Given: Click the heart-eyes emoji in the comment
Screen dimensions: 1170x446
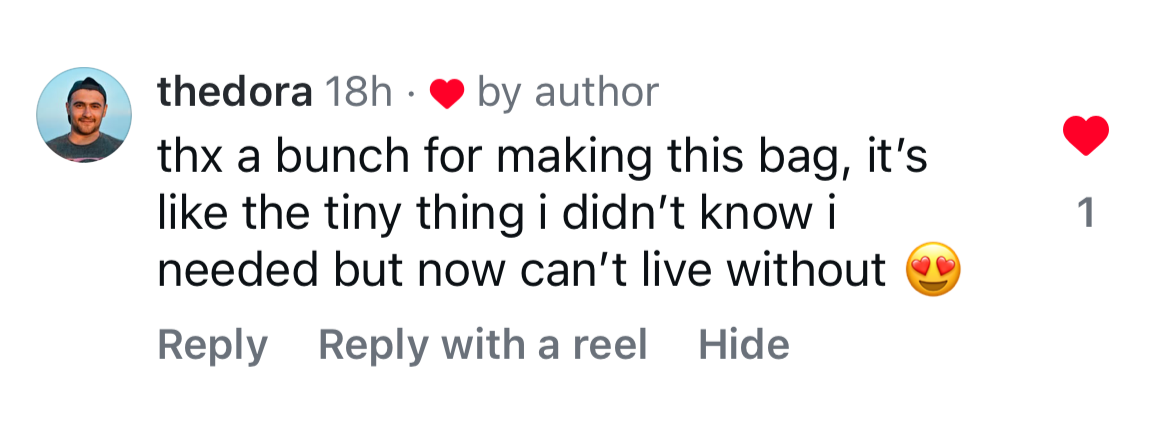Looking at the screenshot, I should [x=932, y=271].
